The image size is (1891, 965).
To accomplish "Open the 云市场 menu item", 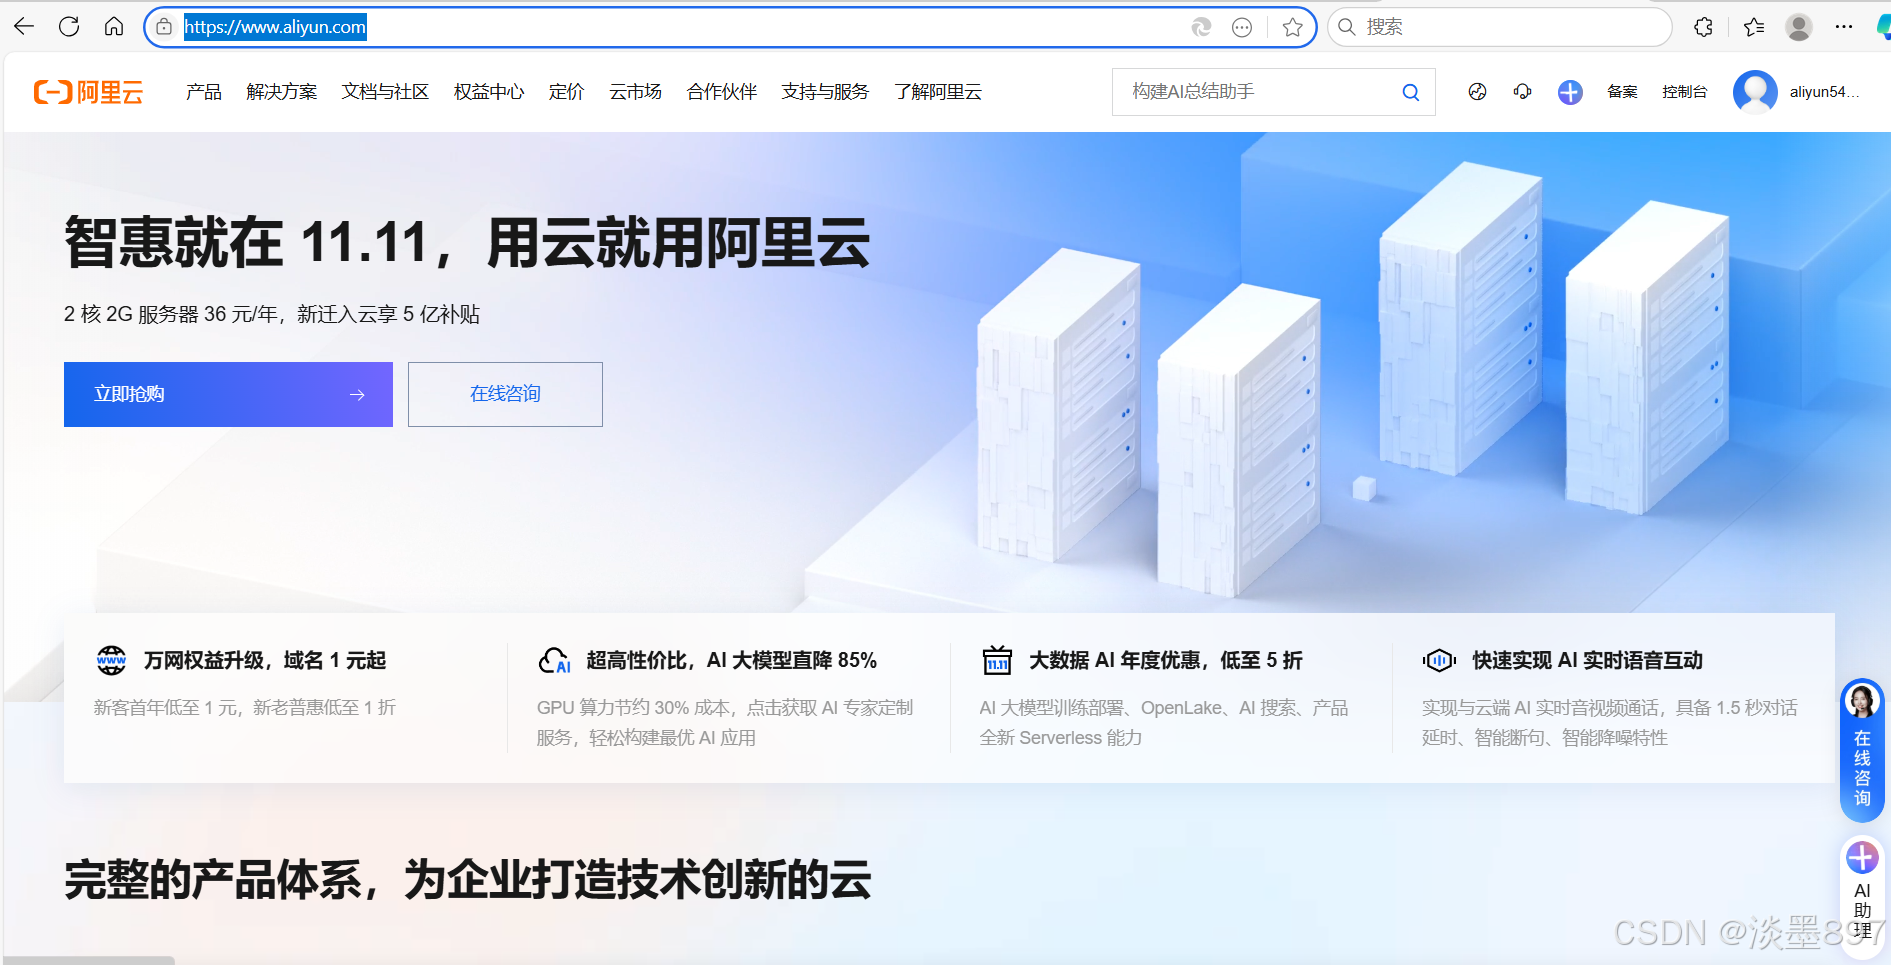I will point(636,92).
